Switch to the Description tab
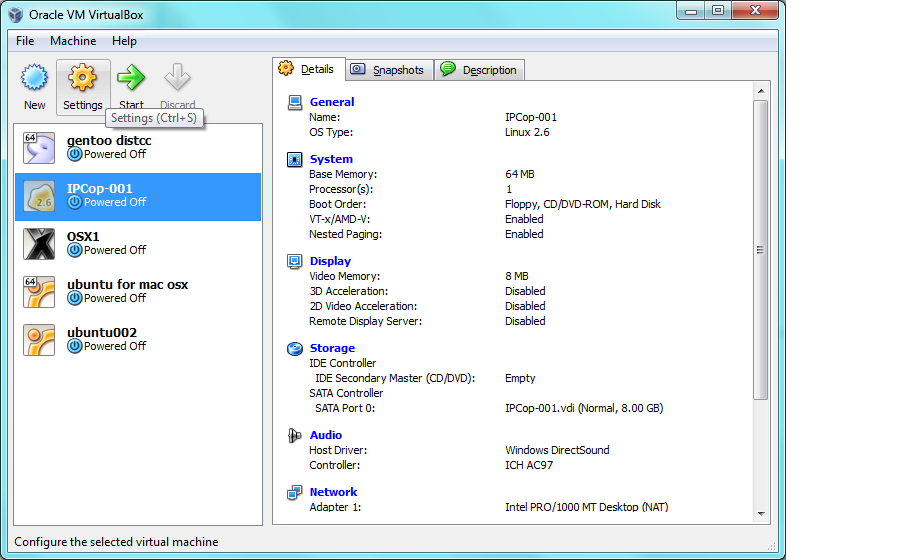Screen dimensions: 907x560 (x=480, y=70)
